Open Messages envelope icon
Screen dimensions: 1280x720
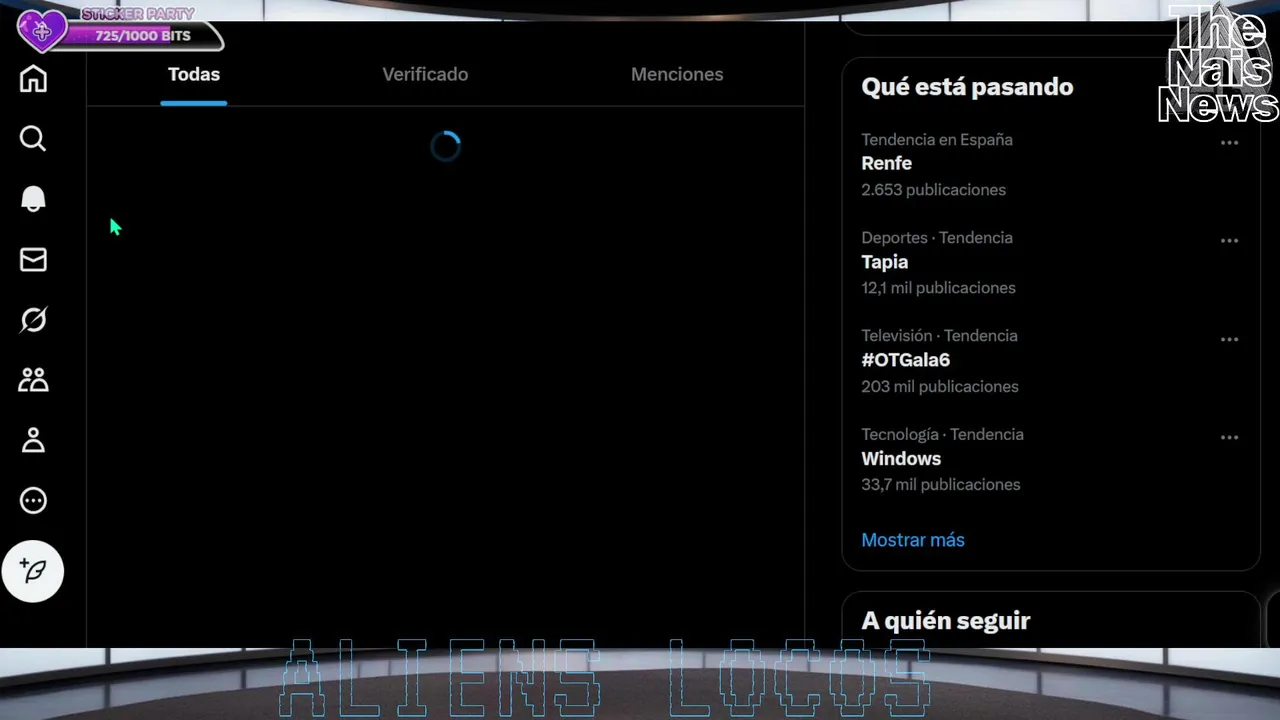(33, 260)
